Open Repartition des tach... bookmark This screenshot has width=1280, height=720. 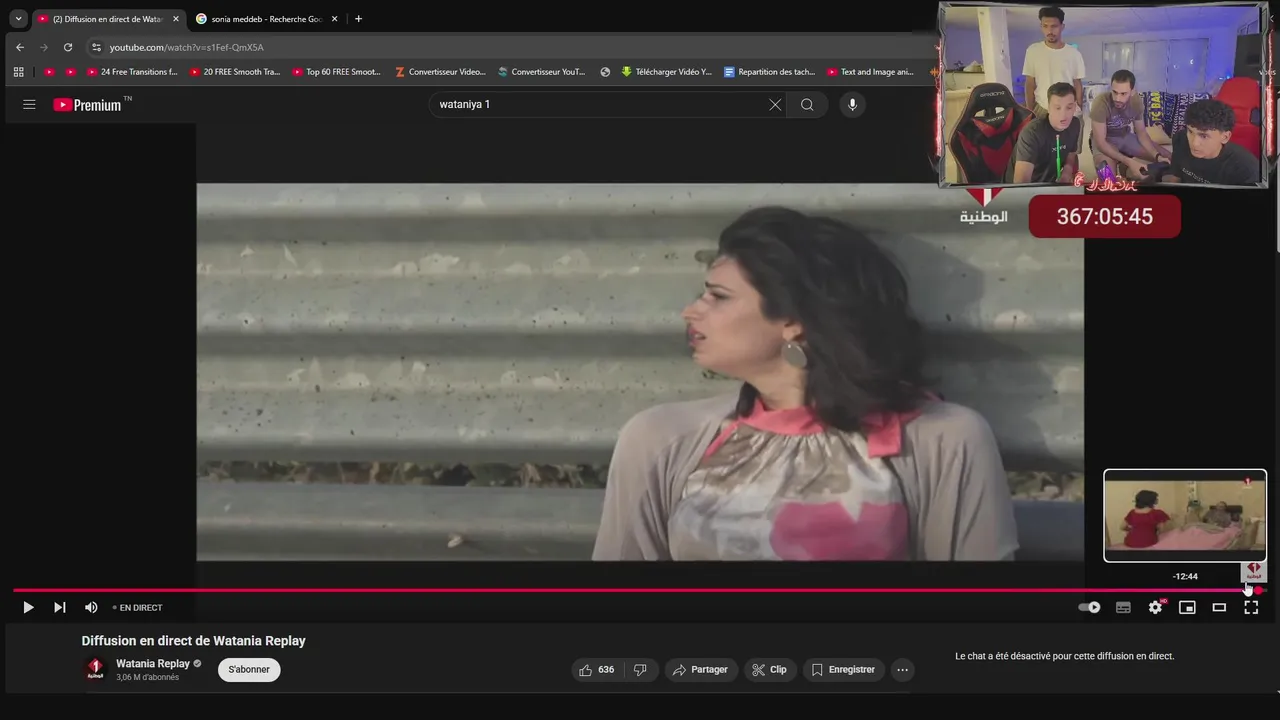[x=769, y=72]
